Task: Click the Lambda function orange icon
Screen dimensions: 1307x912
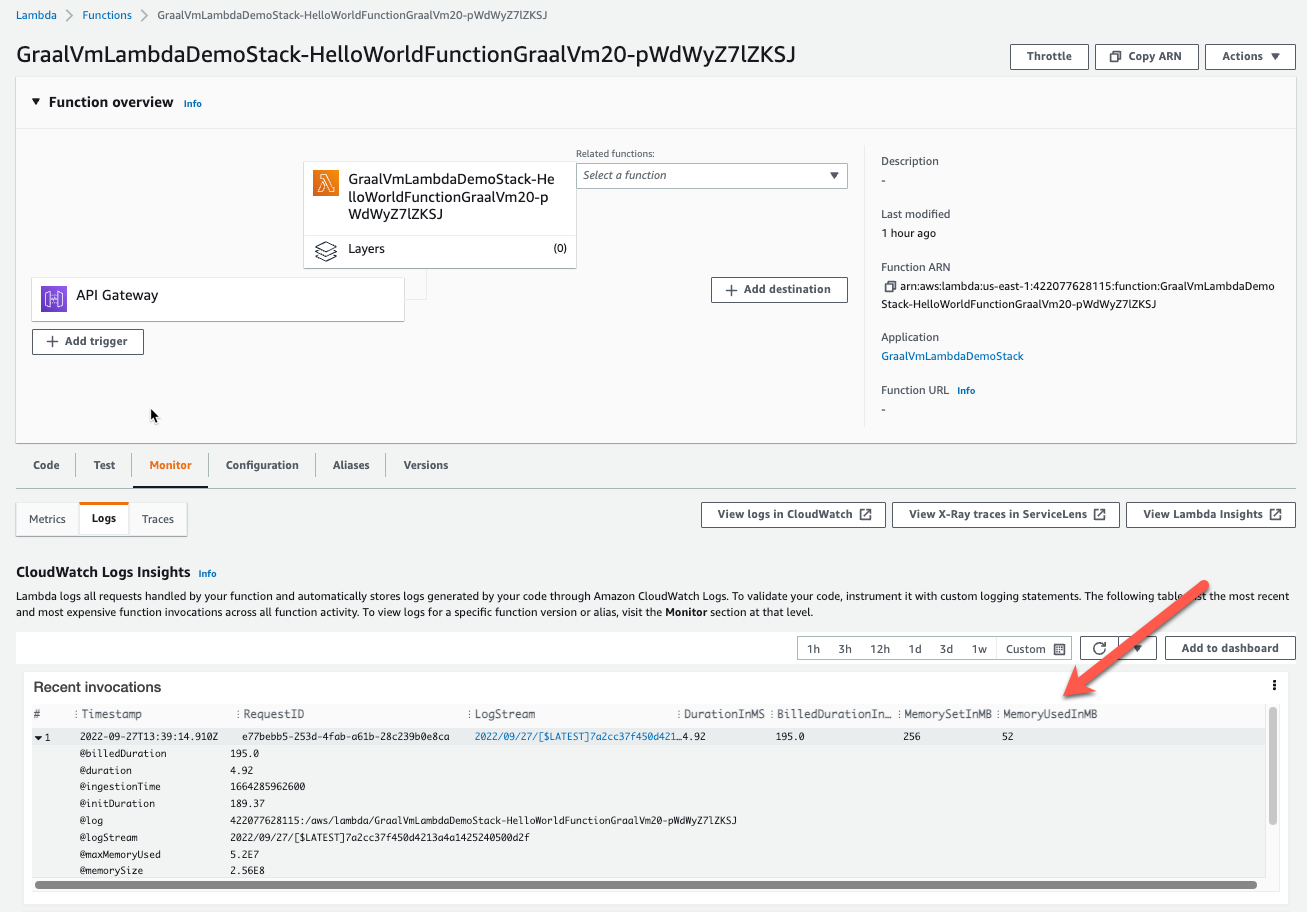Action: coord(326,183)
